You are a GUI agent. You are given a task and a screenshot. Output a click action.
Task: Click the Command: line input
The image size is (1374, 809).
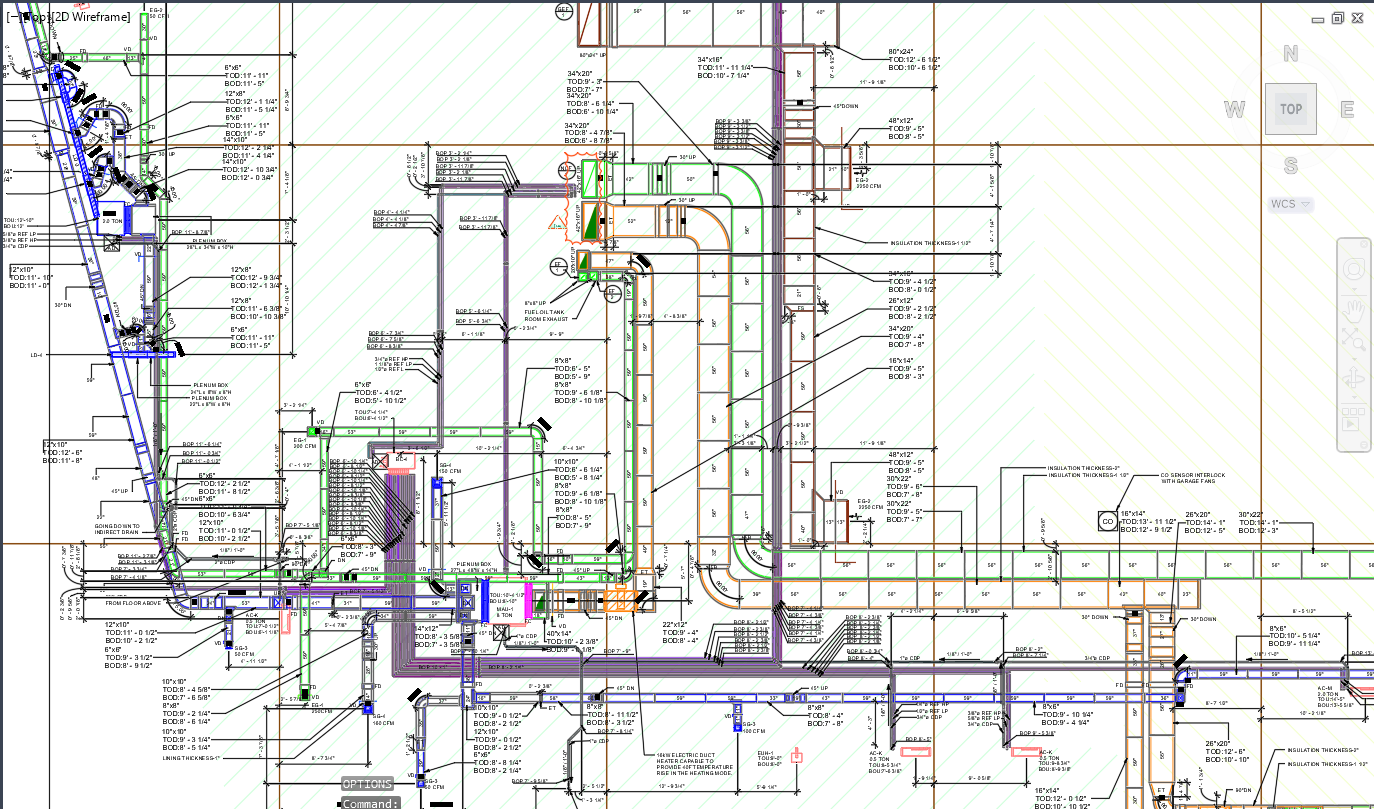(370, 802)
